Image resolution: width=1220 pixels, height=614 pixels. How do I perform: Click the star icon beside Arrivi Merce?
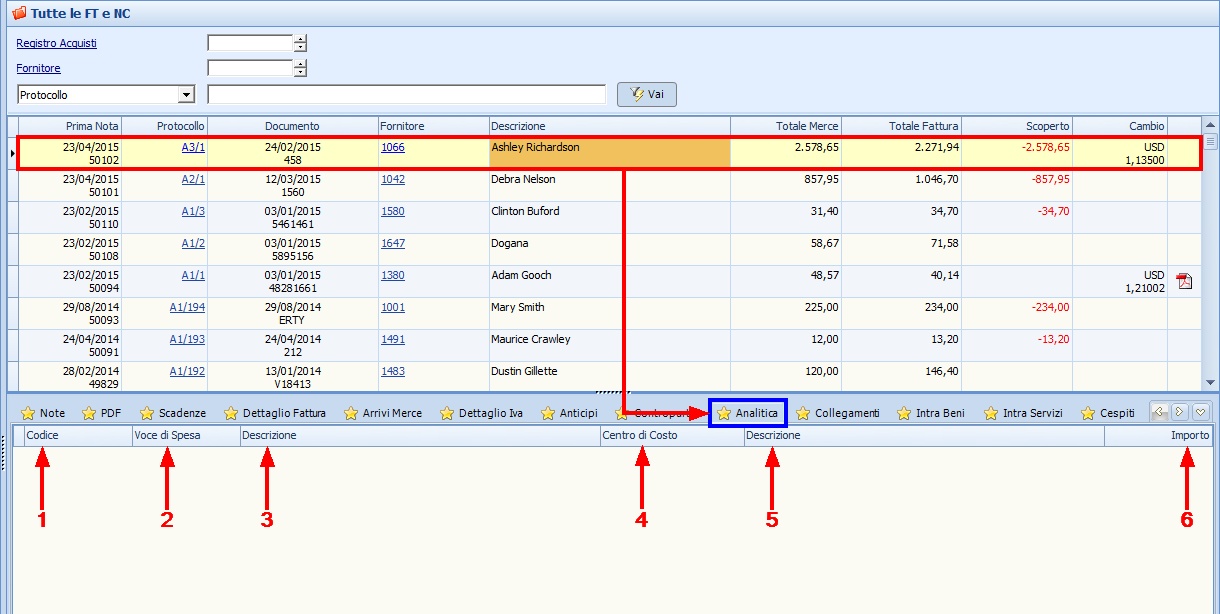351,413
